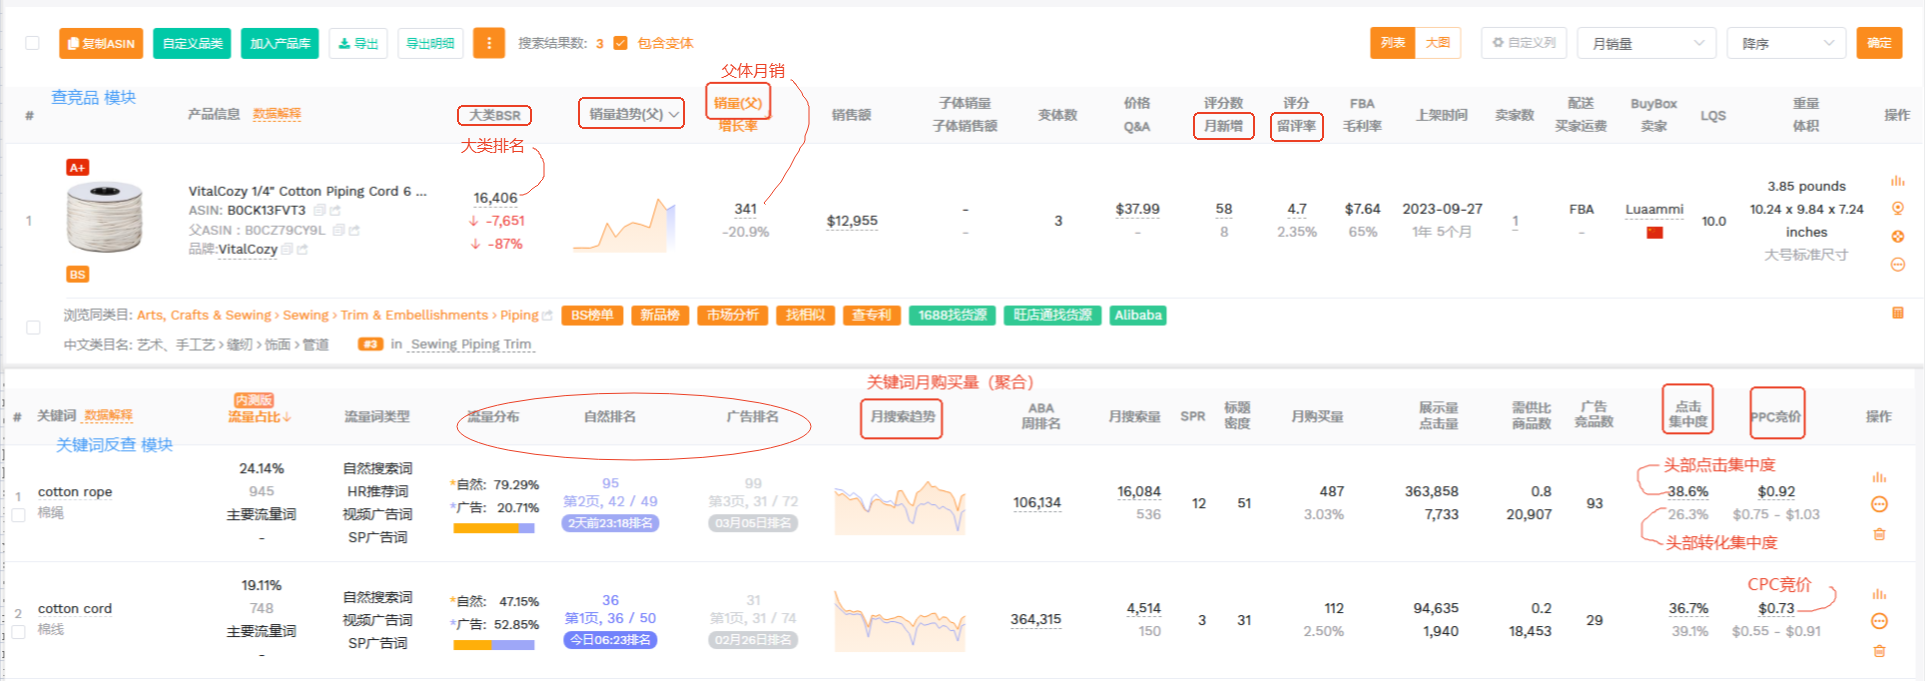
Task: Copy the parent ASIN B0CZ79CY9L
Action: [x=338, y=230]
